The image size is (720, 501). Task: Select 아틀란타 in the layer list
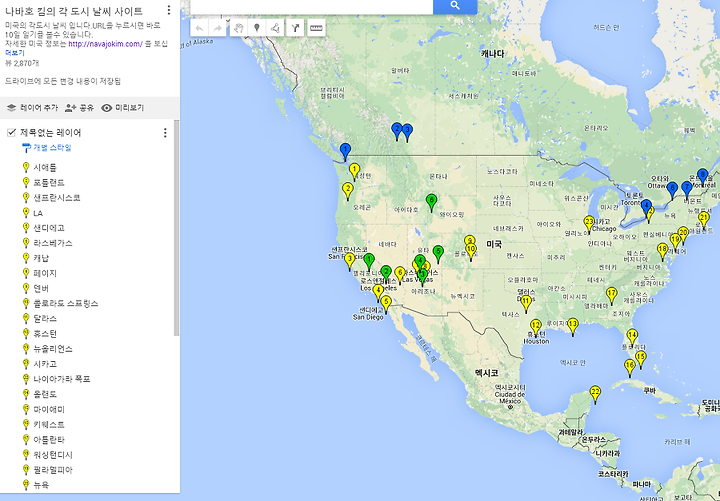coord(49,440)
